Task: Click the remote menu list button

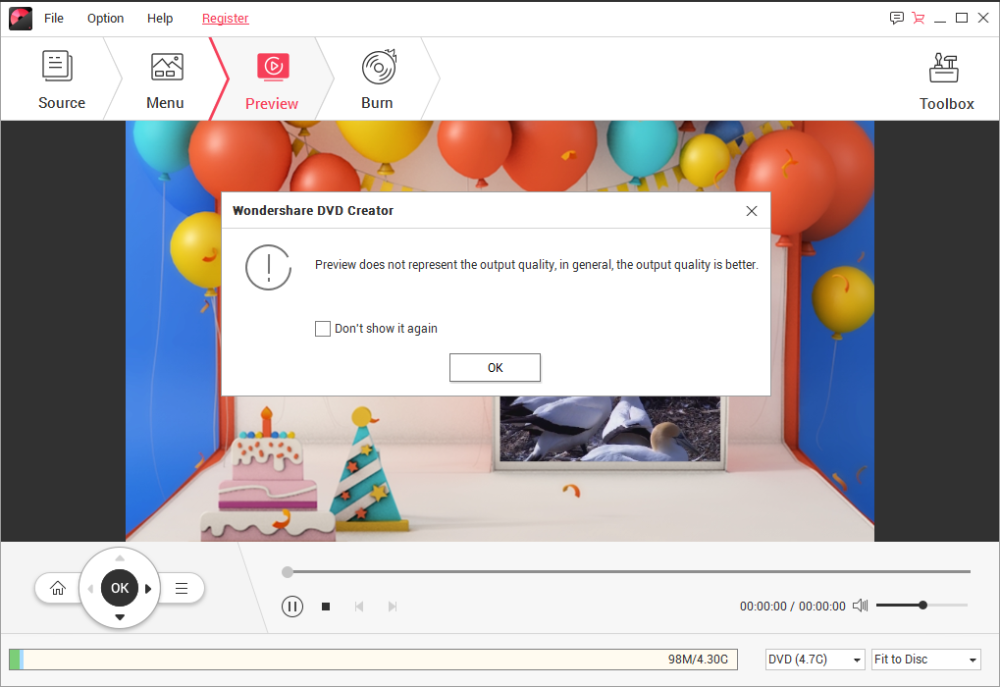Action: 181,588
